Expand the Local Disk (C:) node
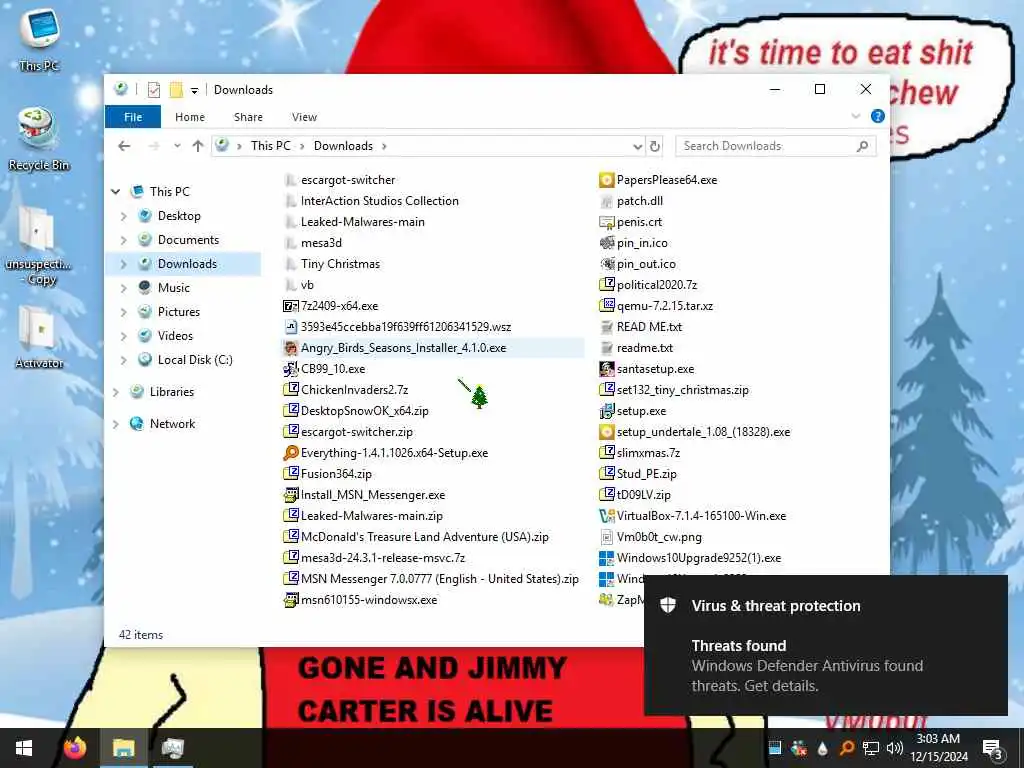This screenshot has width=1024, height=768. tap(123, 360)
